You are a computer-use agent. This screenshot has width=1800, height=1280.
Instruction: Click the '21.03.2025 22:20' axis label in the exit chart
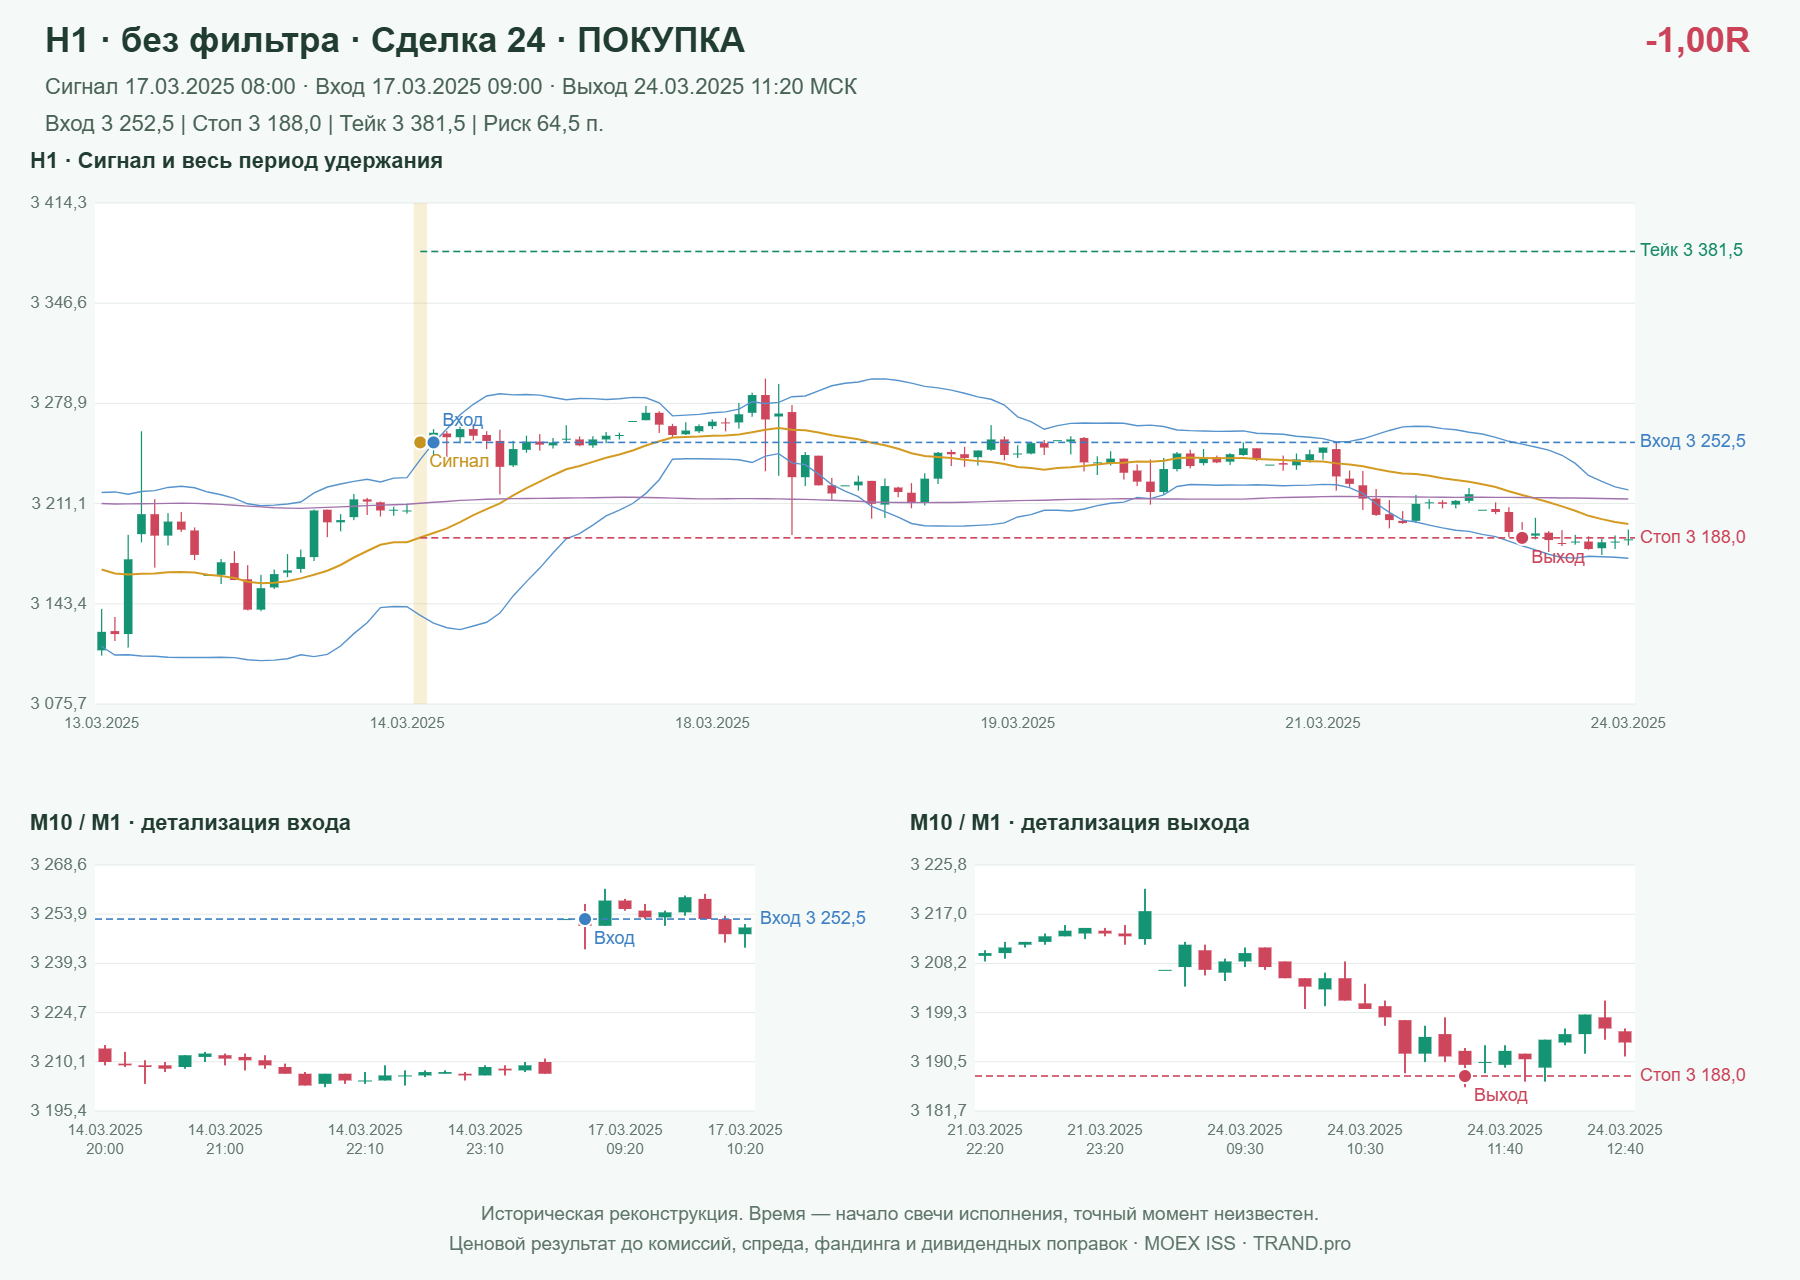985,1139
